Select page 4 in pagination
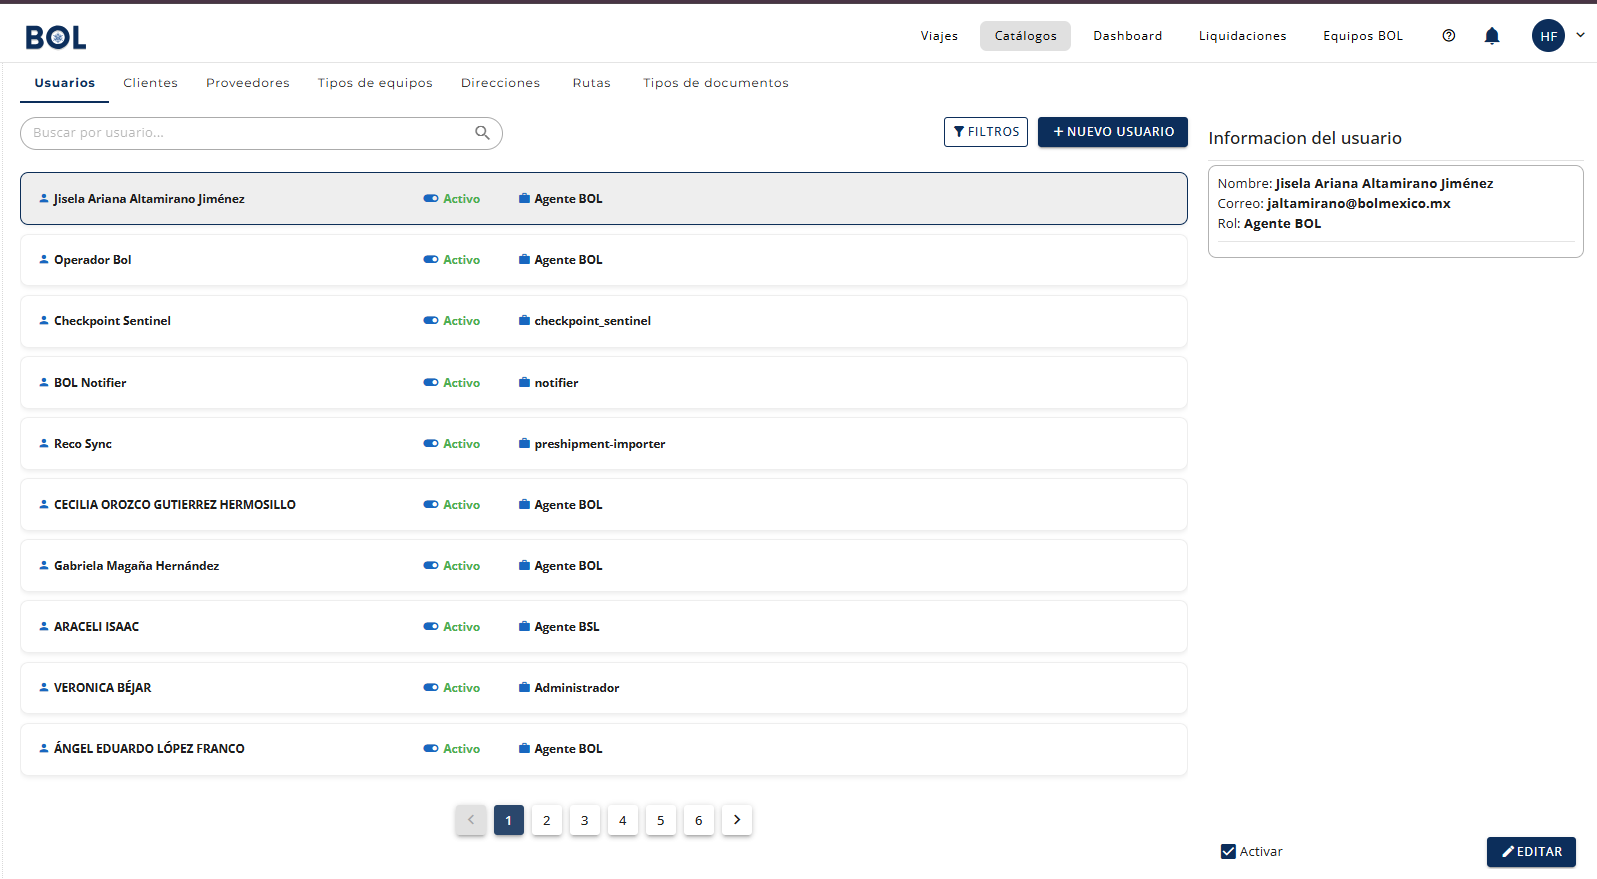The image size is (1597, 879). pos(623,820)
